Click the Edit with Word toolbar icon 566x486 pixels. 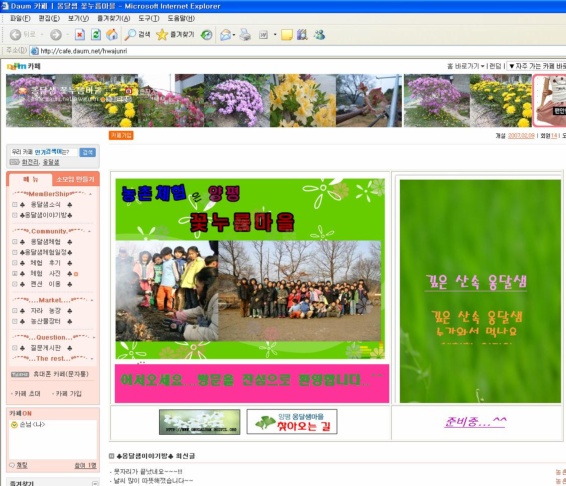(x=264, y=35)
